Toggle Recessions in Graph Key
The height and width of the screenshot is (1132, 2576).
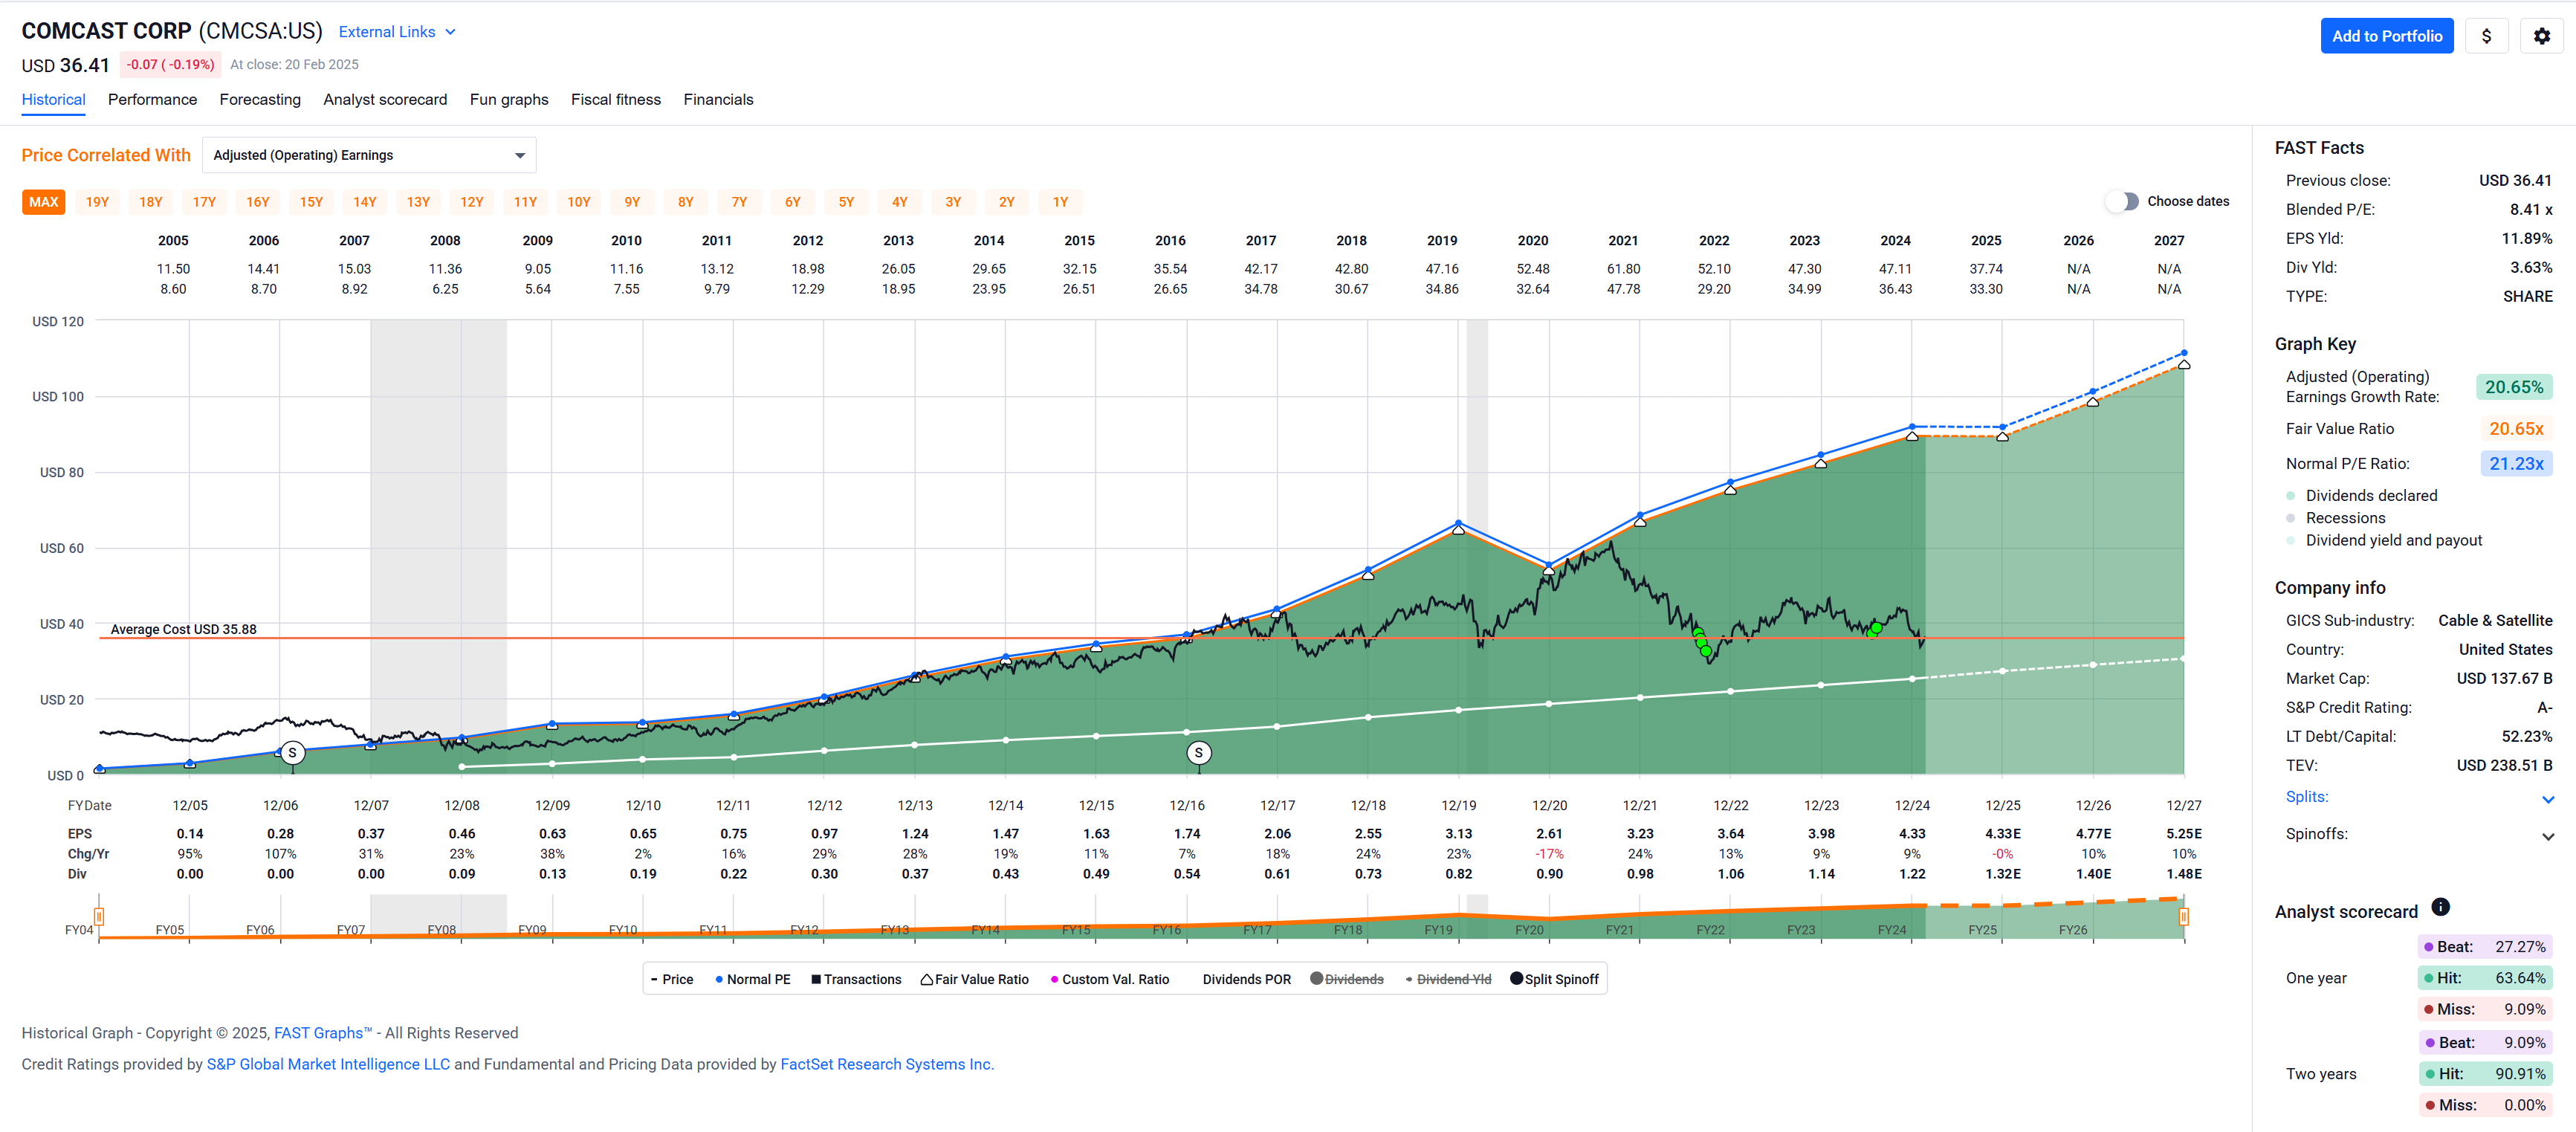pyautogui.click(x=2335, y=518)
